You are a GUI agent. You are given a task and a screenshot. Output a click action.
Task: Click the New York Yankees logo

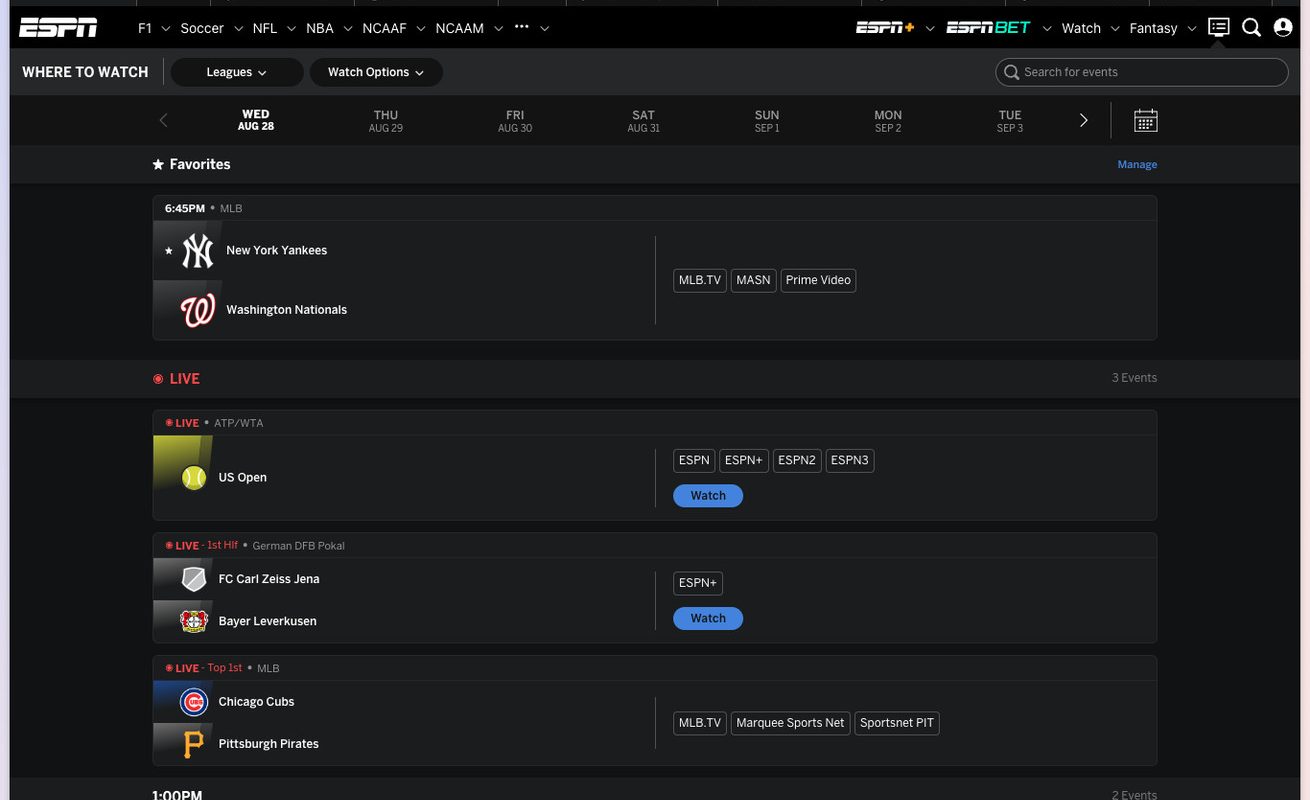point(197,251)
